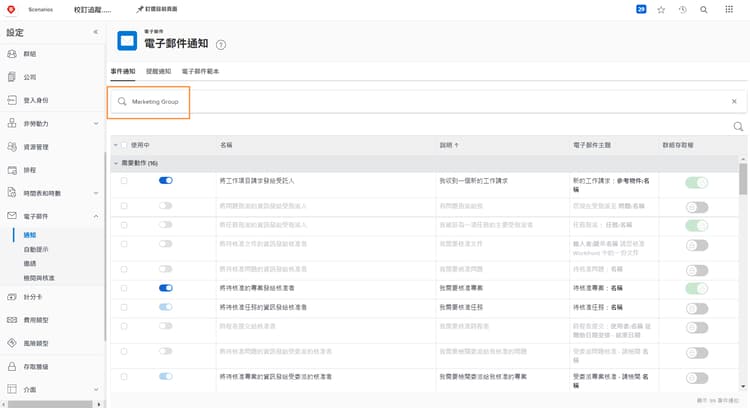Open the main menu grid icon
The image size is (750, 408).
tap(729, 9)
